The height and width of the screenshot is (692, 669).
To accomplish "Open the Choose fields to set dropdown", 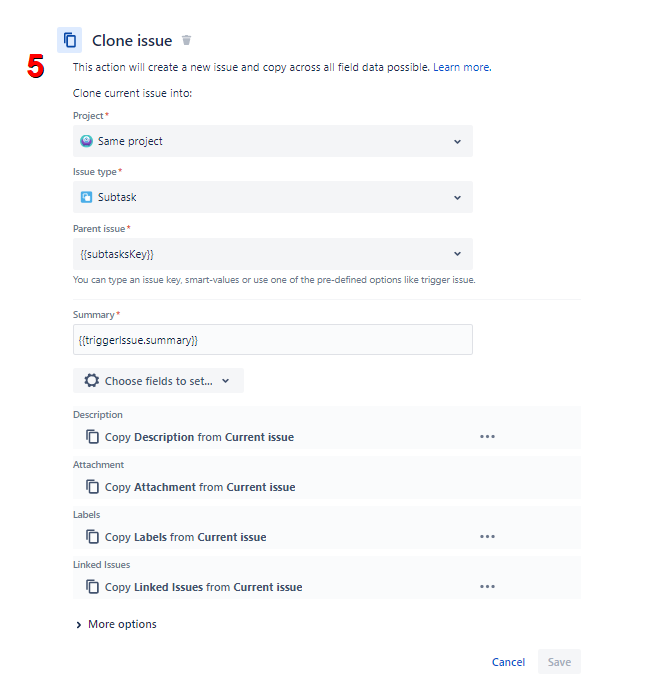I will tap(158, 380).
